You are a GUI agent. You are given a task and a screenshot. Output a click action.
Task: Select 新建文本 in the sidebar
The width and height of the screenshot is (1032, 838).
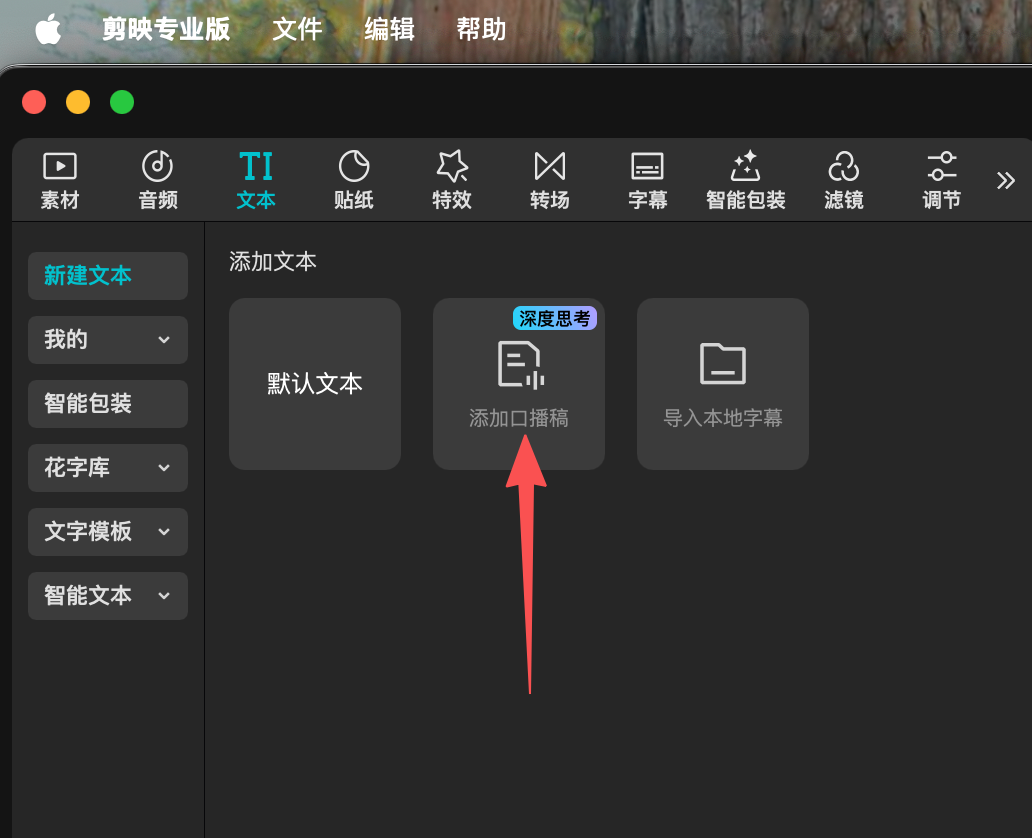point(108,276)
